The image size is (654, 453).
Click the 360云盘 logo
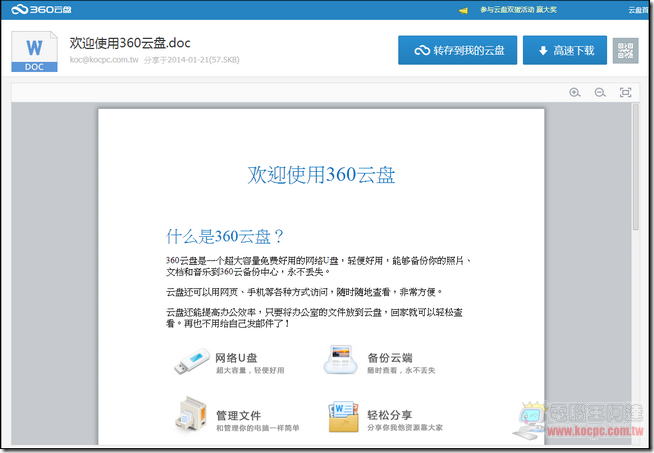(41, 9)
